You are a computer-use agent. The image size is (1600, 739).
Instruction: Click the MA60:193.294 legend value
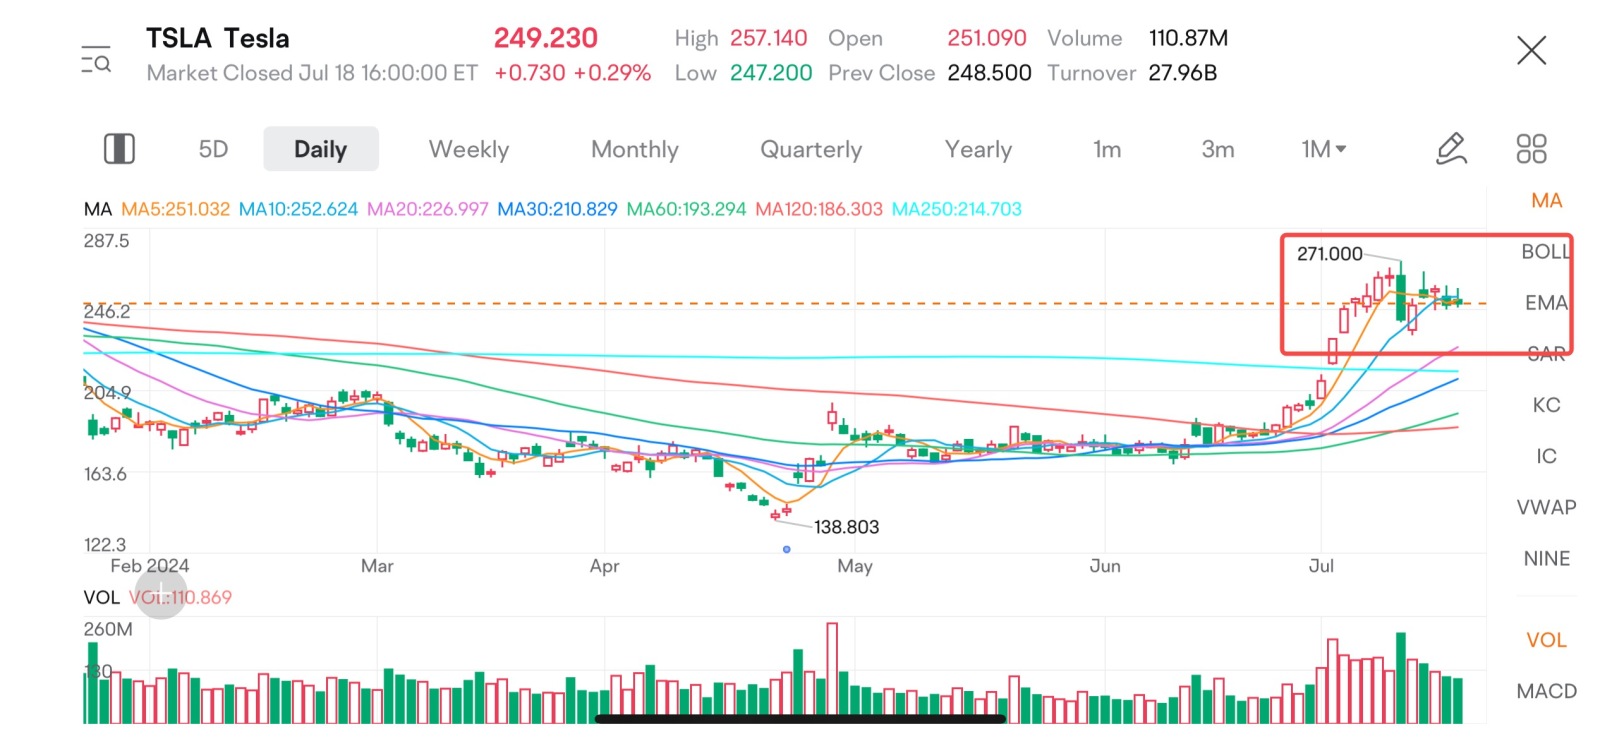686,209
